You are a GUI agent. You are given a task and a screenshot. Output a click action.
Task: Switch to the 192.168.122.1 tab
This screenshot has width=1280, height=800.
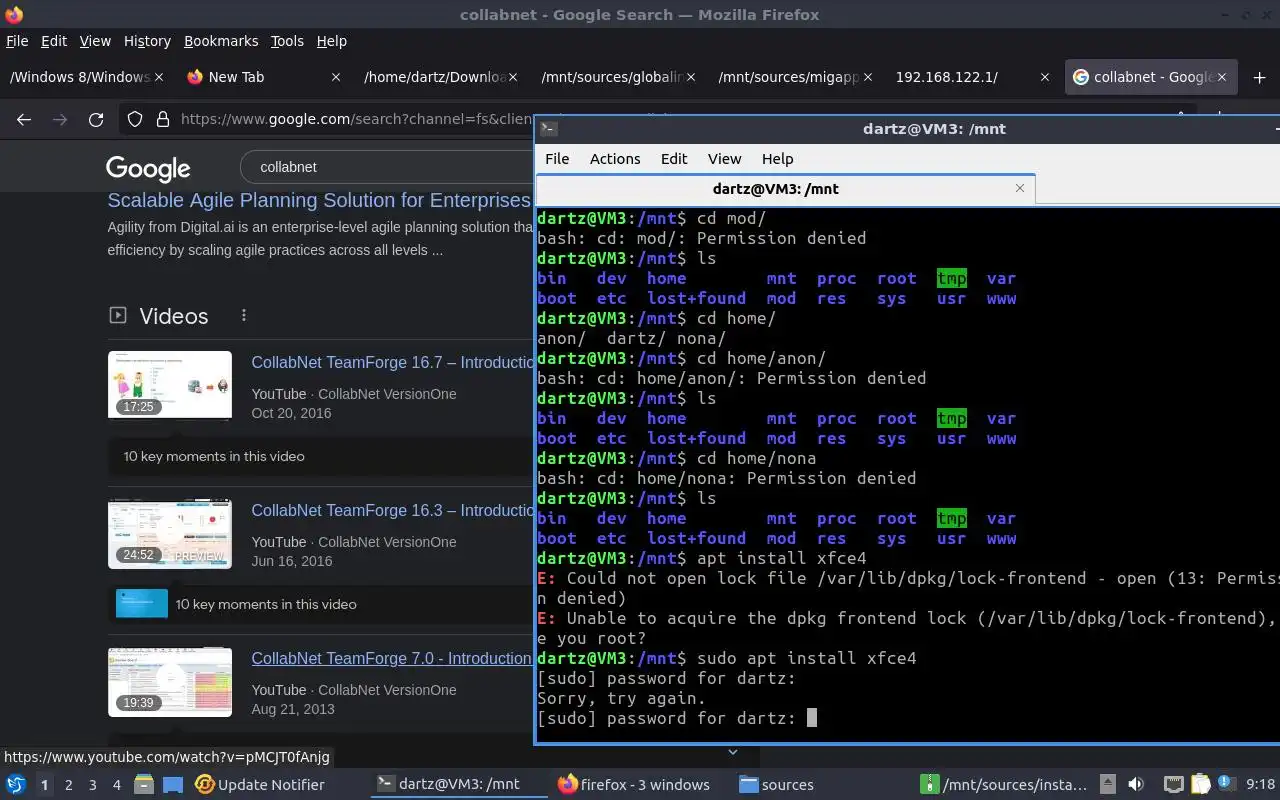(x=974, y=77)
